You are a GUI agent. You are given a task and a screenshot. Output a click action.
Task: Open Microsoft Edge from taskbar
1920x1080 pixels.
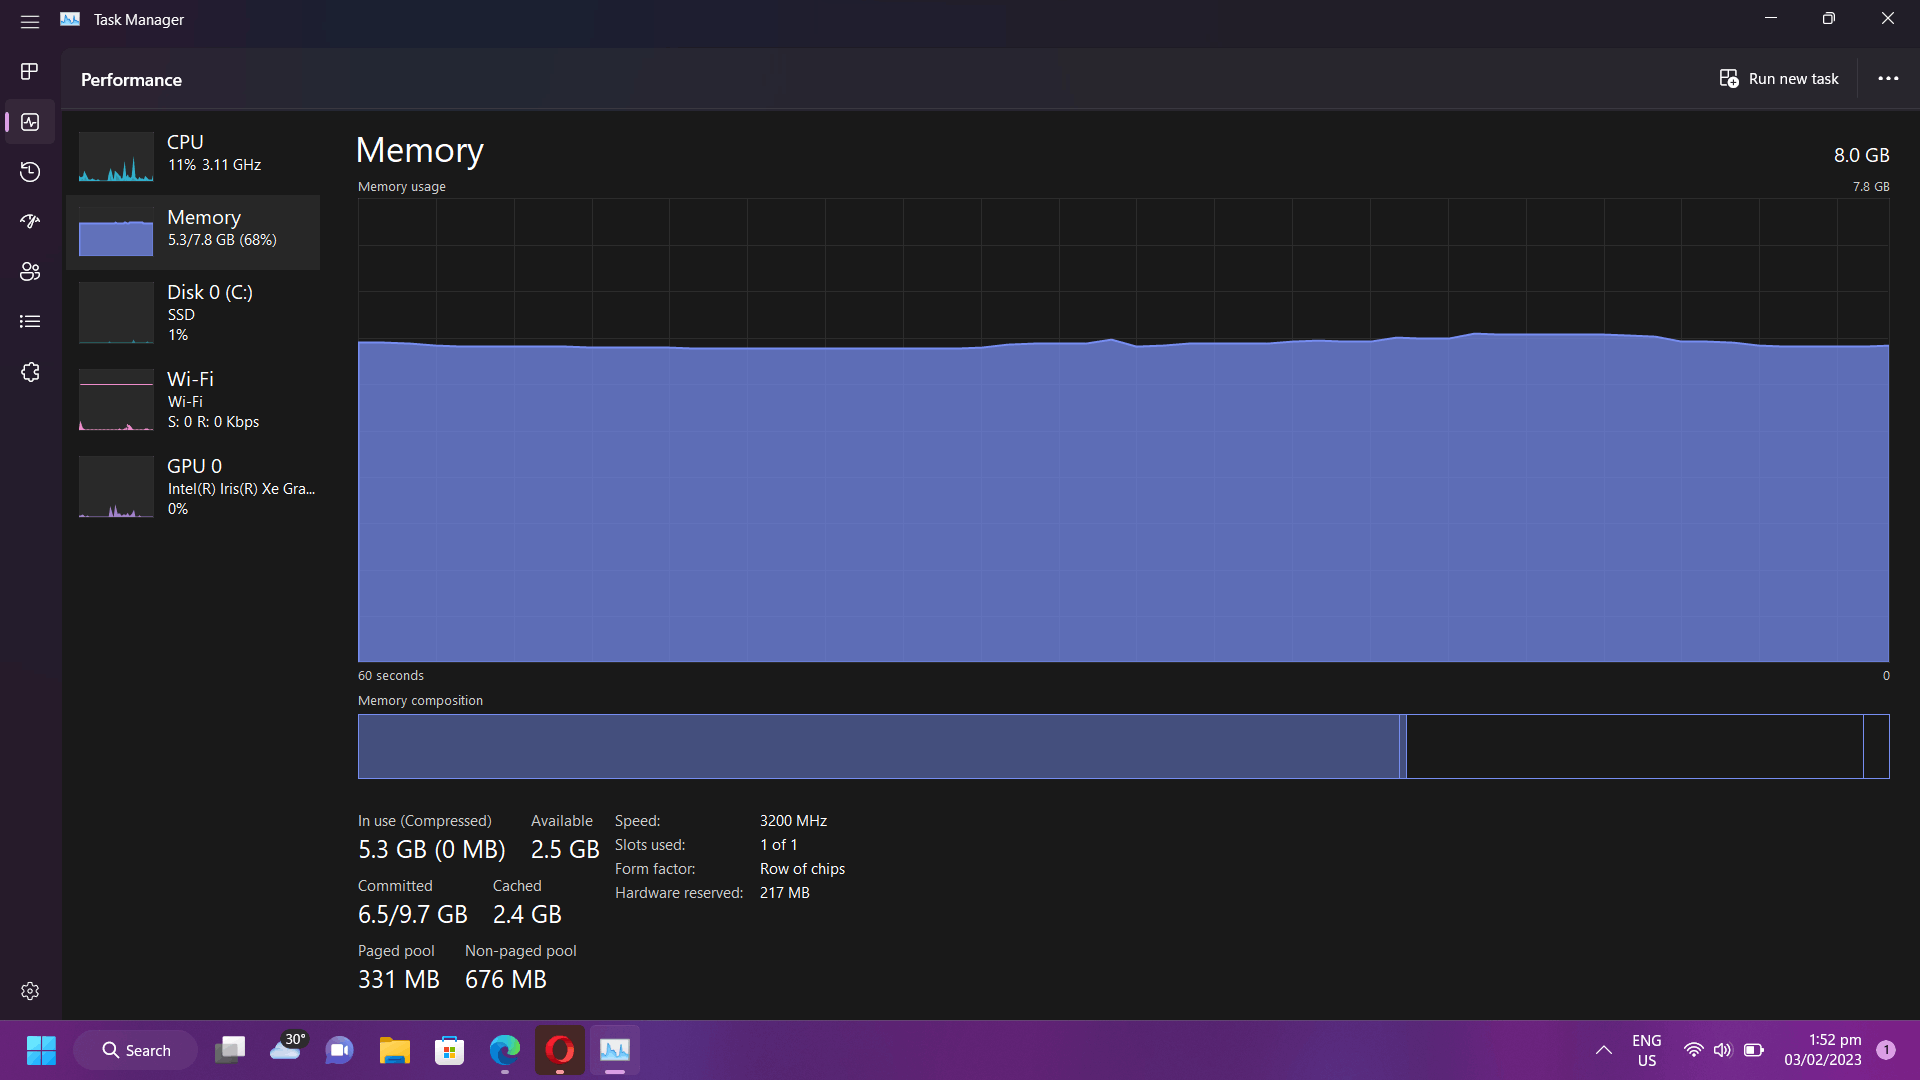(504, 1050)
